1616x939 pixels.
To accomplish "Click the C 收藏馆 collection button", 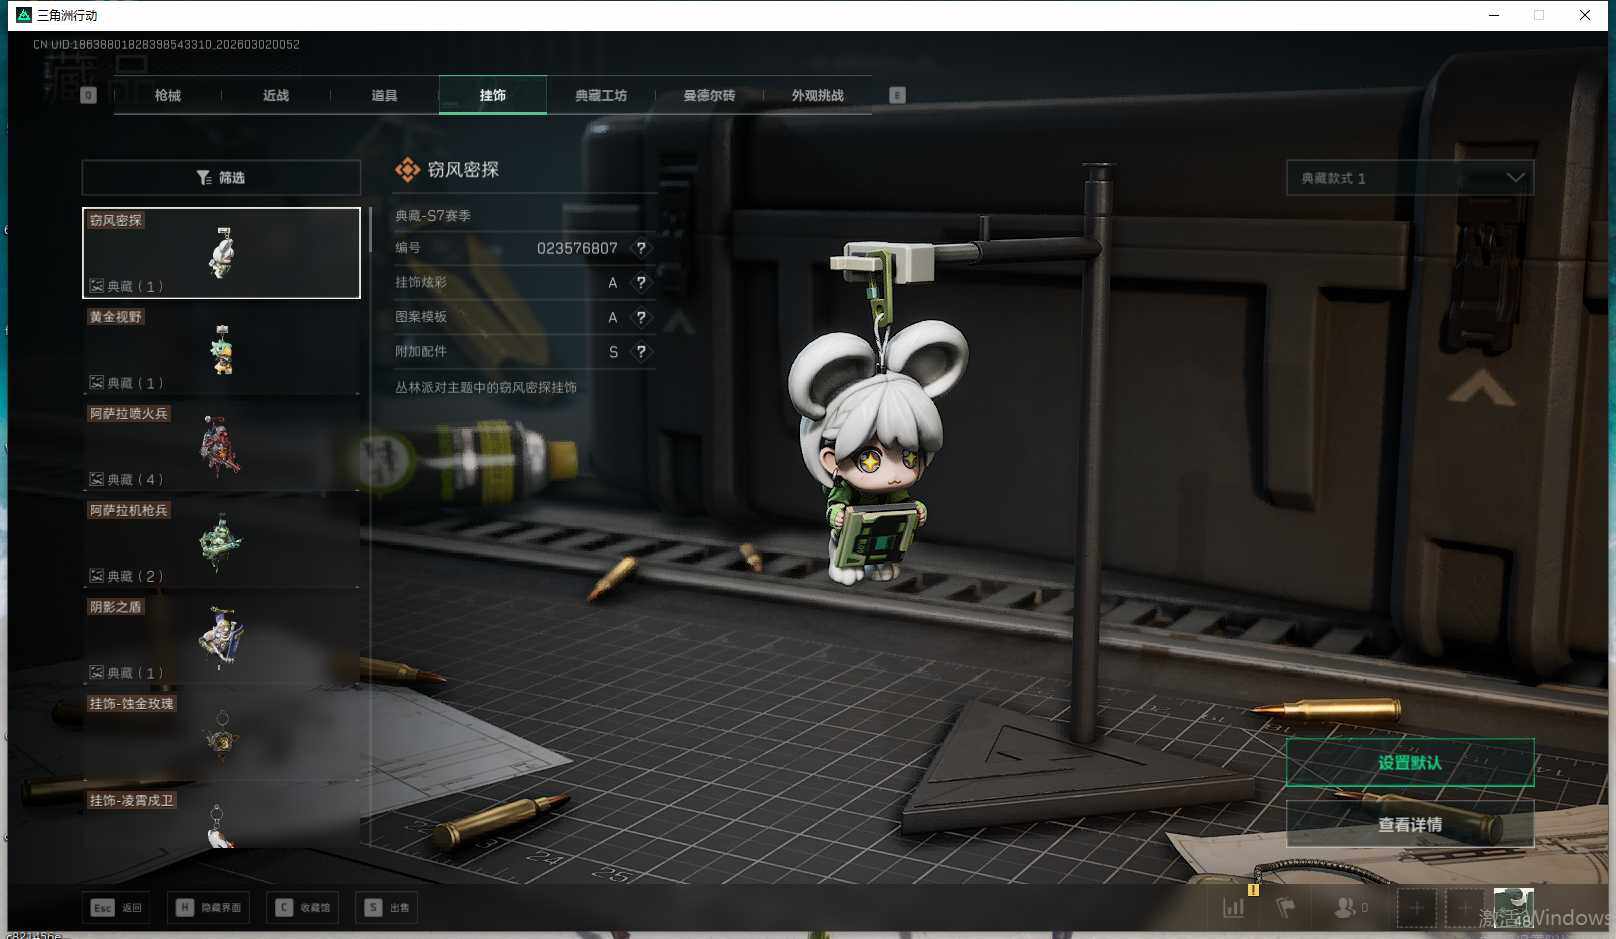I will 304,908.
